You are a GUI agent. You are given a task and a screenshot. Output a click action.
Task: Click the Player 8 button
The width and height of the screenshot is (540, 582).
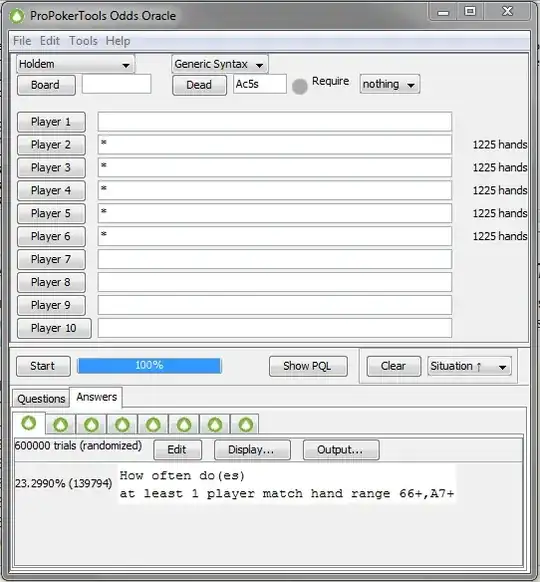pos(51,282)
